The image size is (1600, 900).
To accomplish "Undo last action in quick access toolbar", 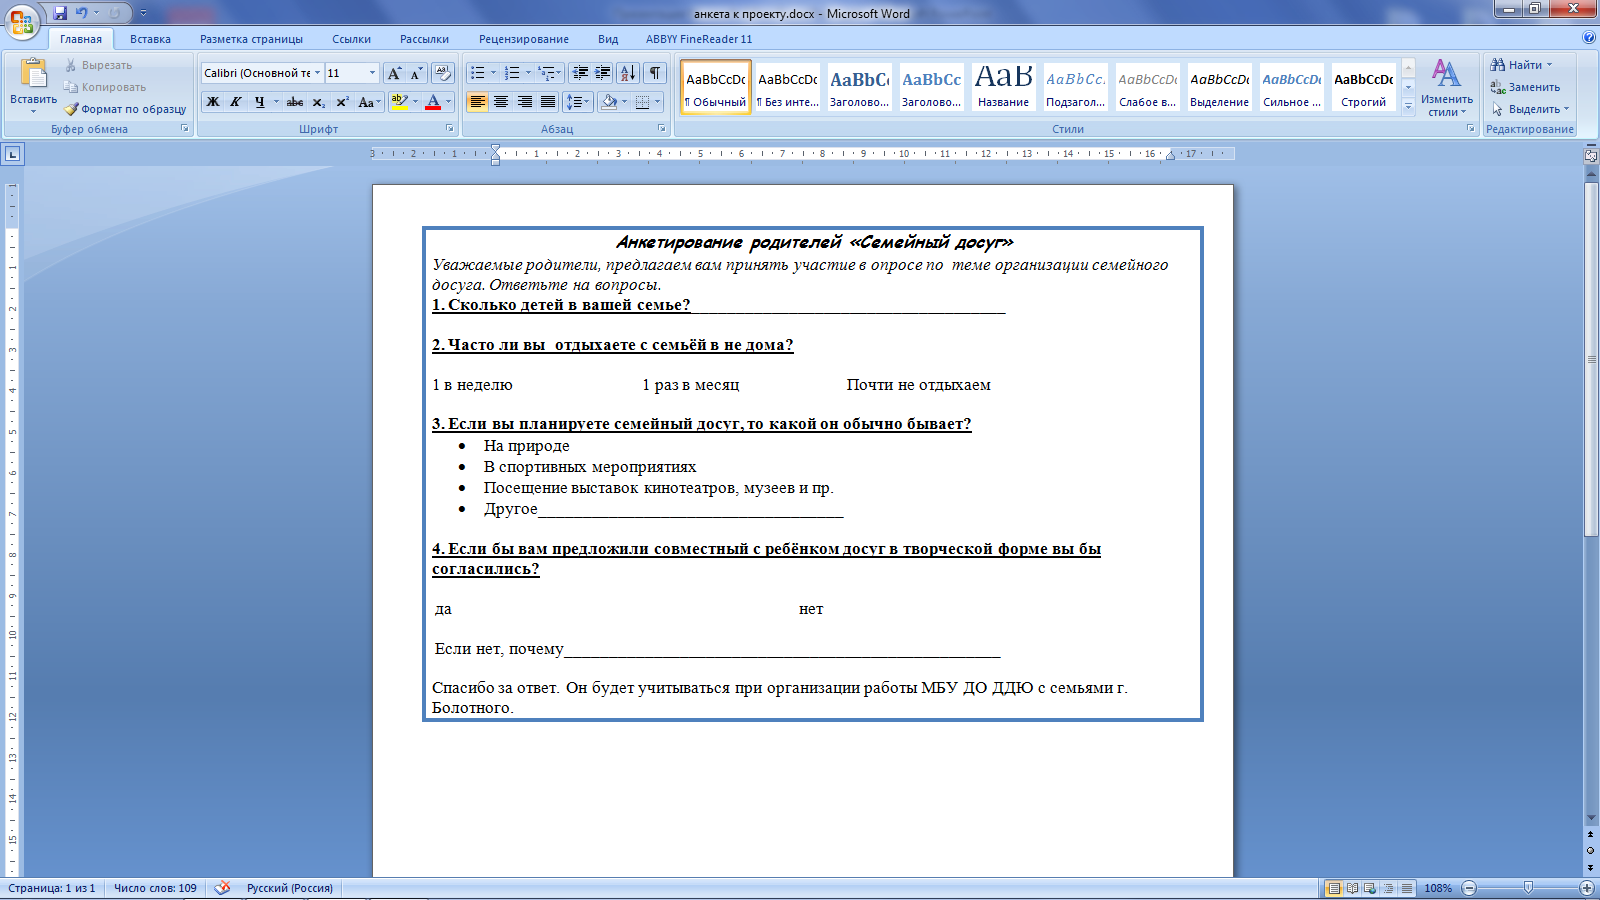I will pyautogui.click(x=82, y=13).
